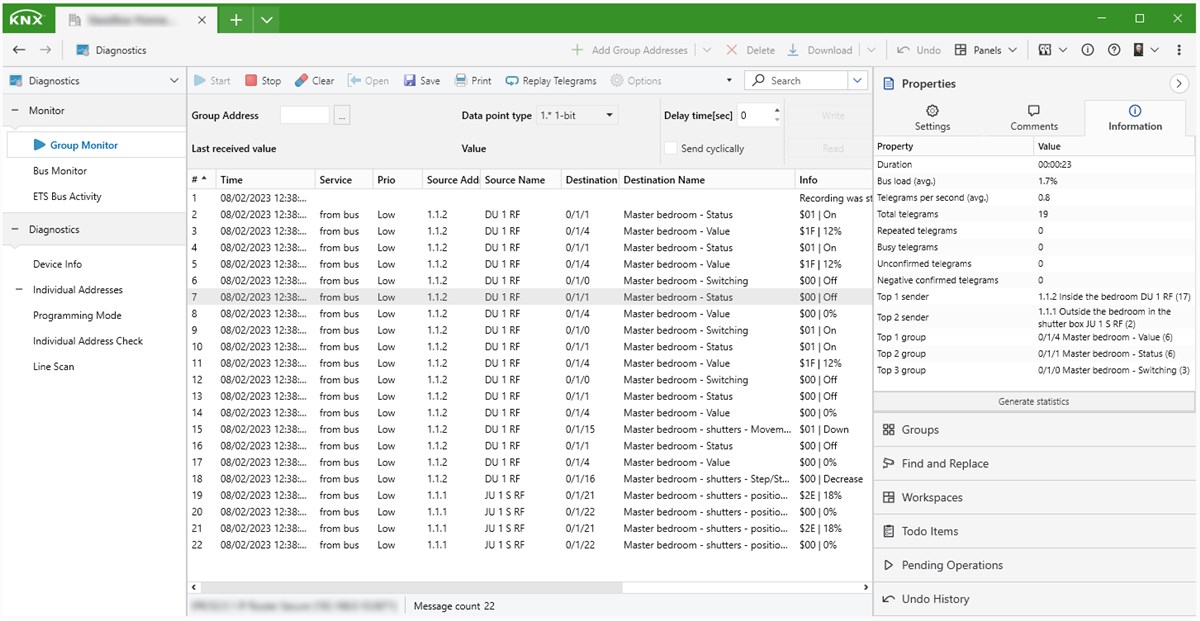Image resolution: width=1200 pixels, height=621 pixels.
Task: Increase Delay time using the up stepper
Action: tap(776, 109)
